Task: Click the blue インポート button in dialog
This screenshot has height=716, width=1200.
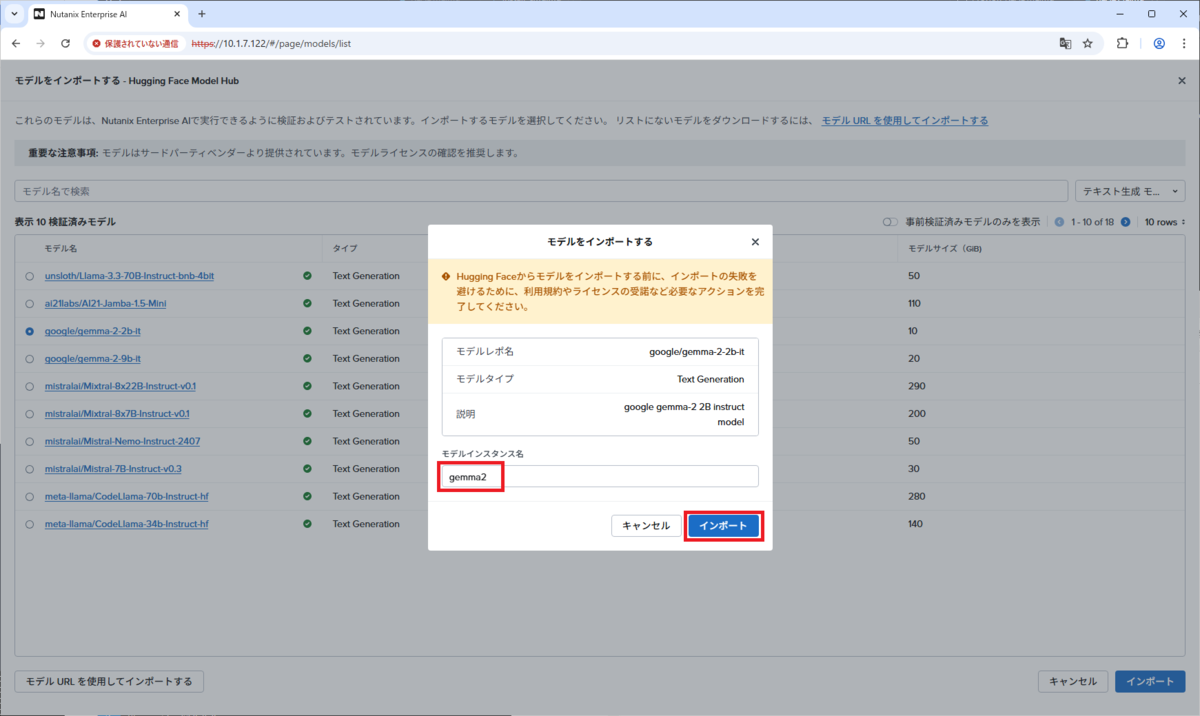Action: pos(724,526)
